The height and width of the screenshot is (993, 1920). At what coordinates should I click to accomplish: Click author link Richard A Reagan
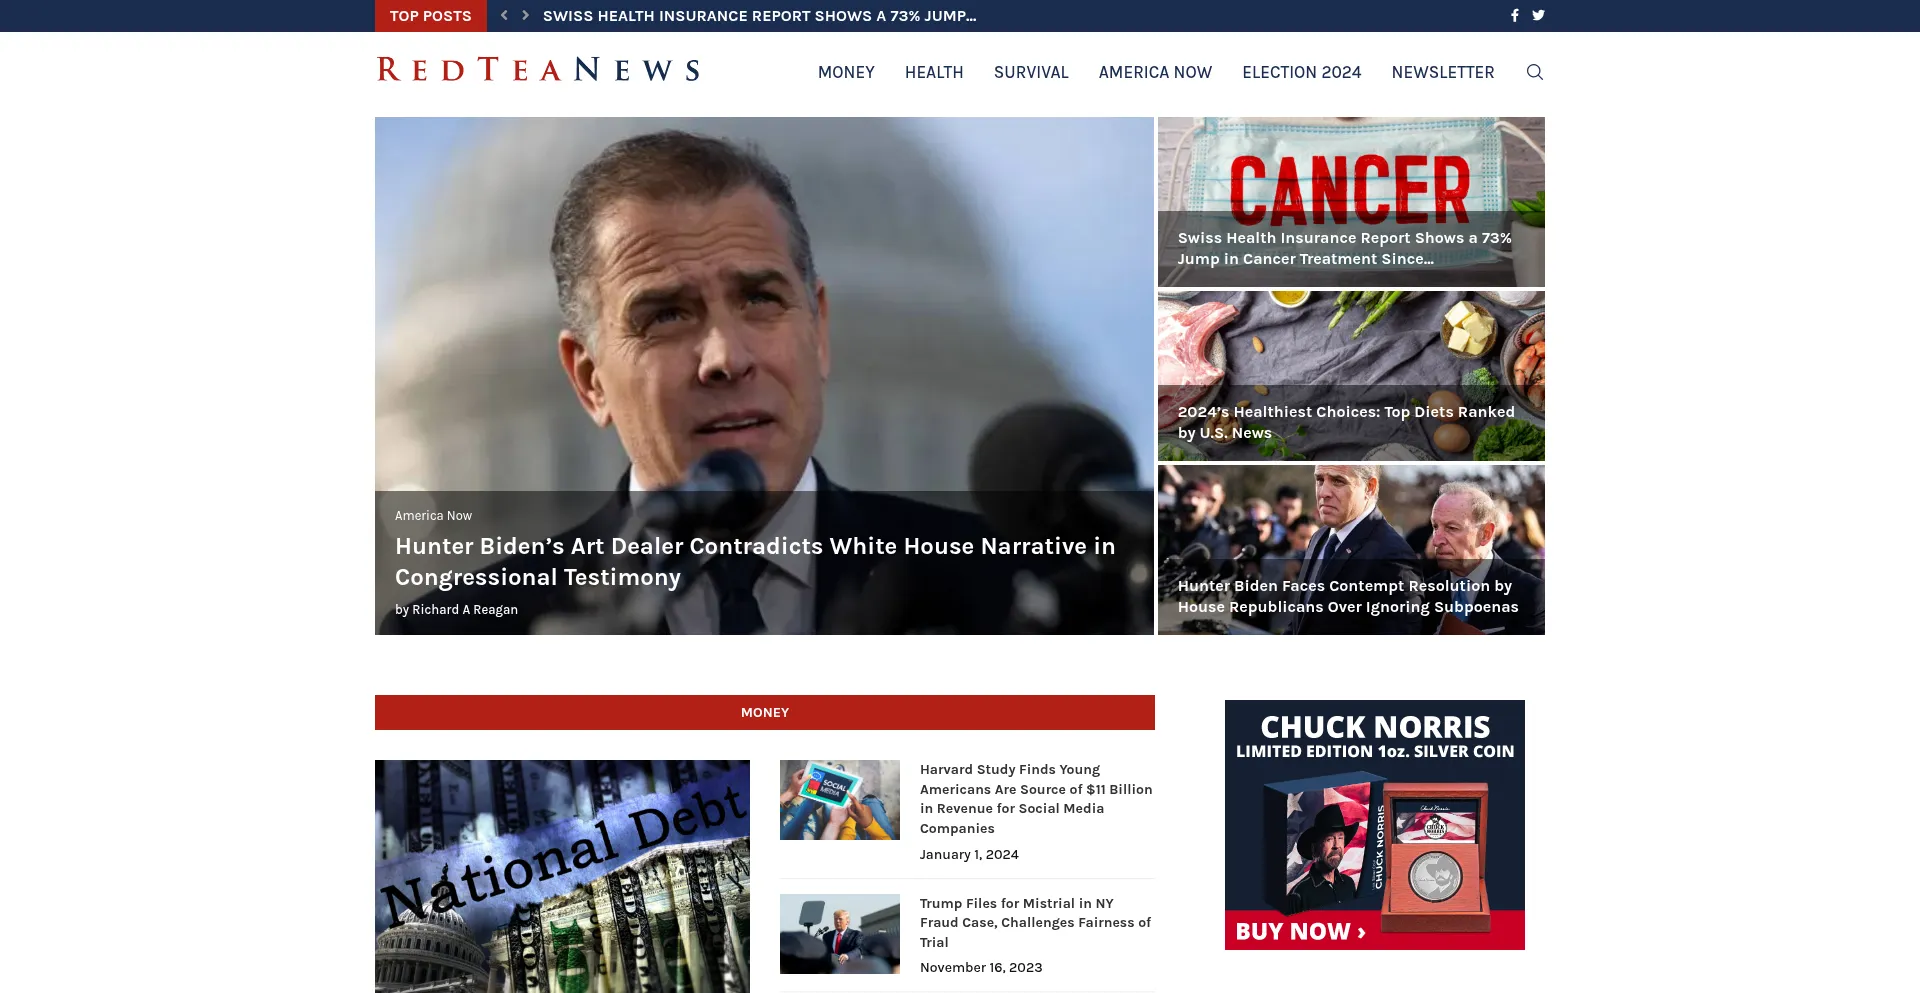465,609
